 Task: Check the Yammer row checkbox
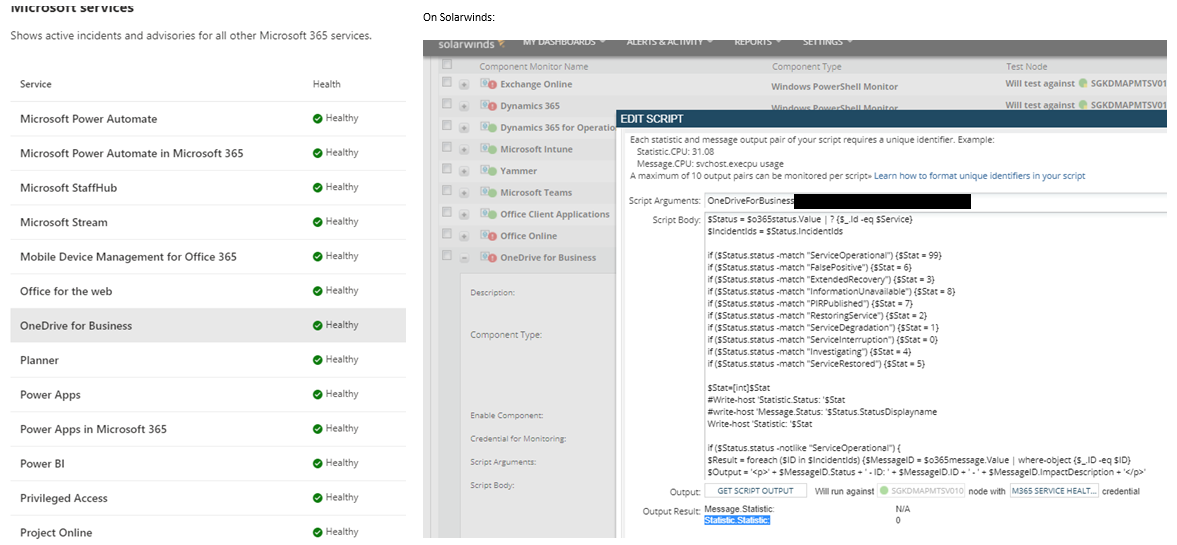(447, 169)
